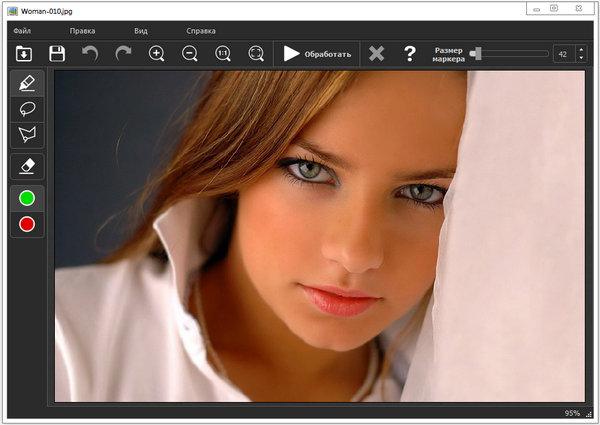Click the open image file icon
Image resolution: width=600 pixels, height=425 pixels.
[x=24, y=53]
